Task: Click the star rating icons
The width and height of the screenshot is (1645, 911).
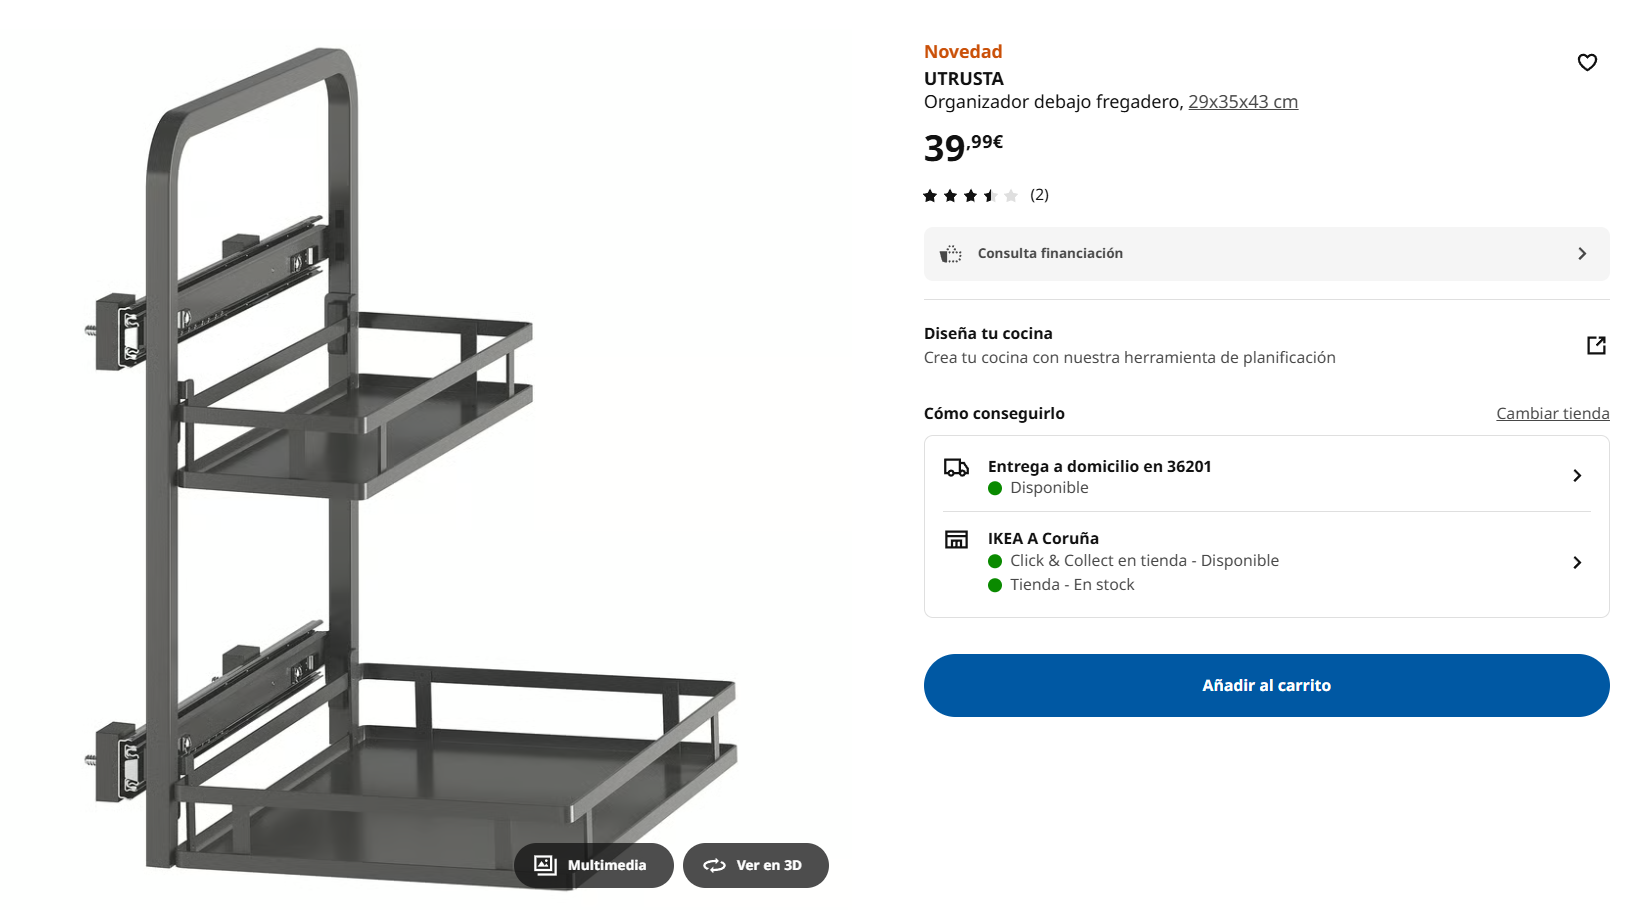Action: [x=969, y=196]
